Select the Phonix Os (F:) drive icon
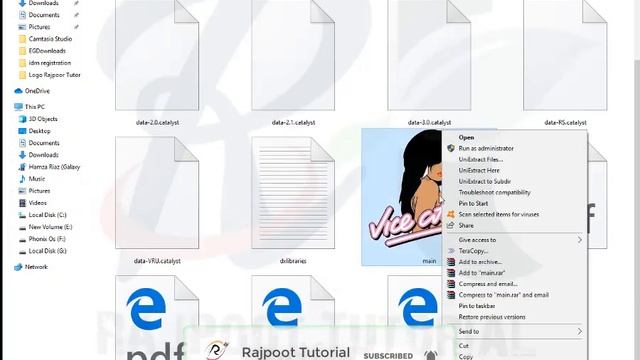 coord(22,239)
